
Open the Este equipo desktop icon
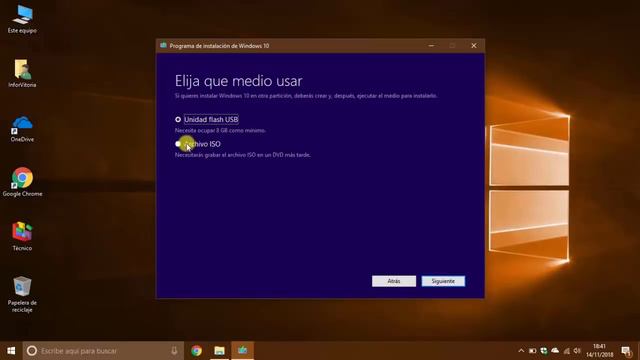coord(22,19)
